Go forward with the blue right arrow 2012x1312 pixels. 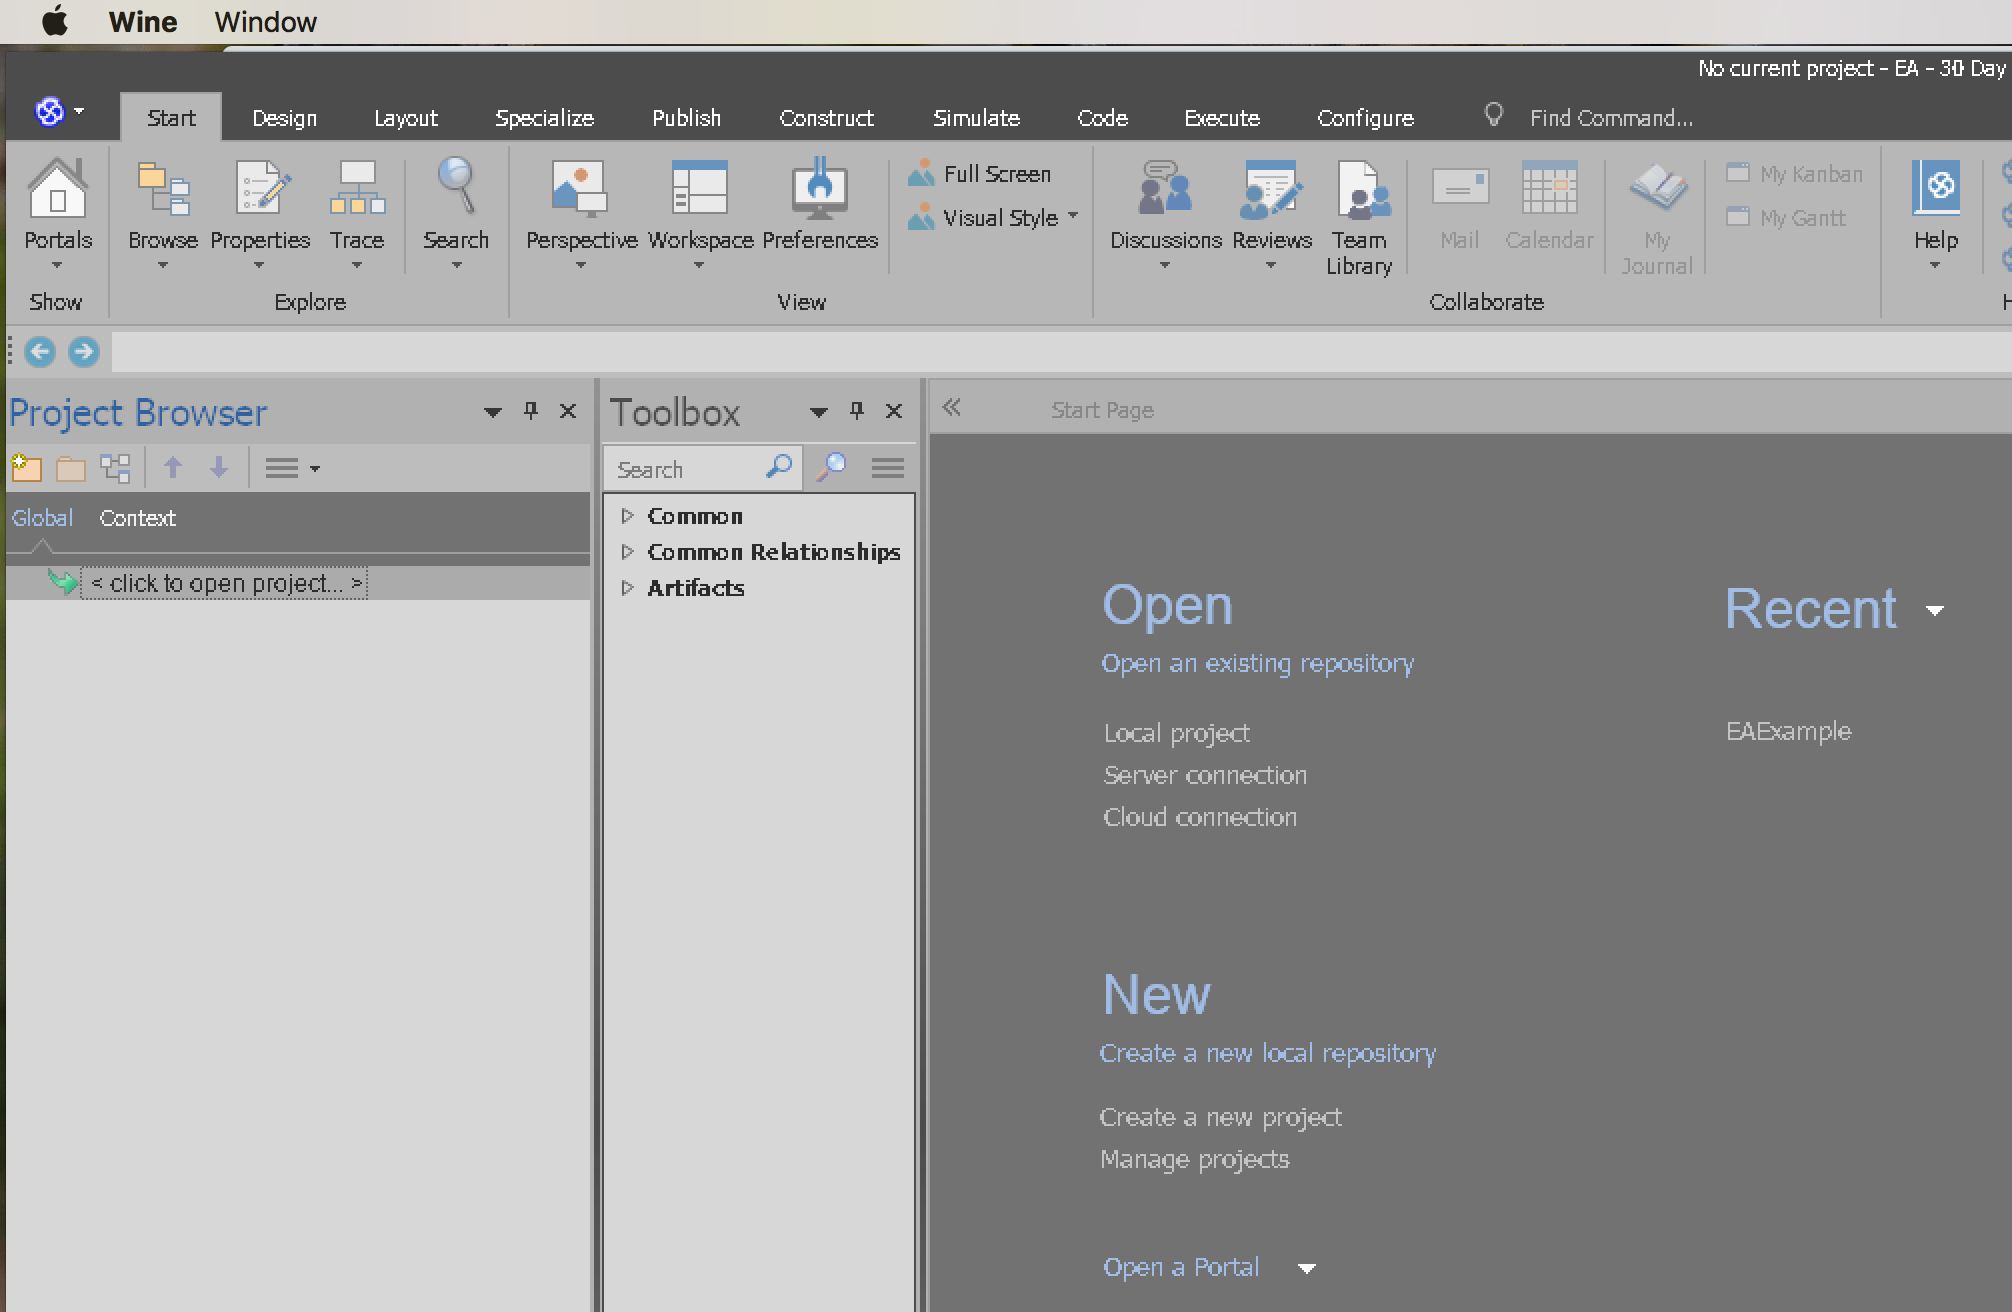click(x=84, y=351)
